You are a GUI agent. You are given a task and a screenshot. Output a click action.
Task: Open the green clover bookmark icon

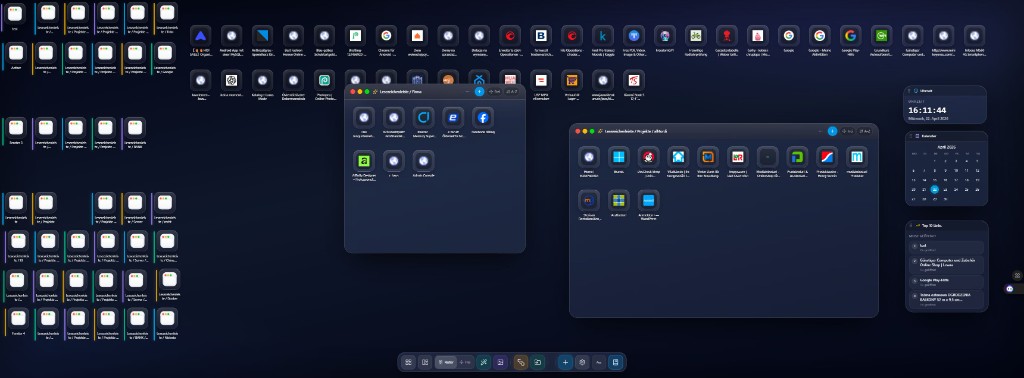click(x=696, y=36)
